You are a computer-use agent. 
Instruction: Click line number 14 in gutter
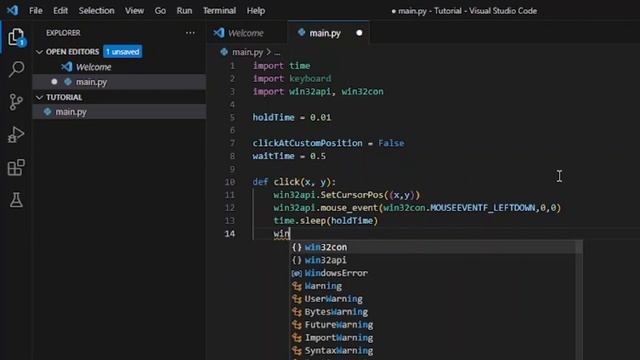click(x=230, y=234)
